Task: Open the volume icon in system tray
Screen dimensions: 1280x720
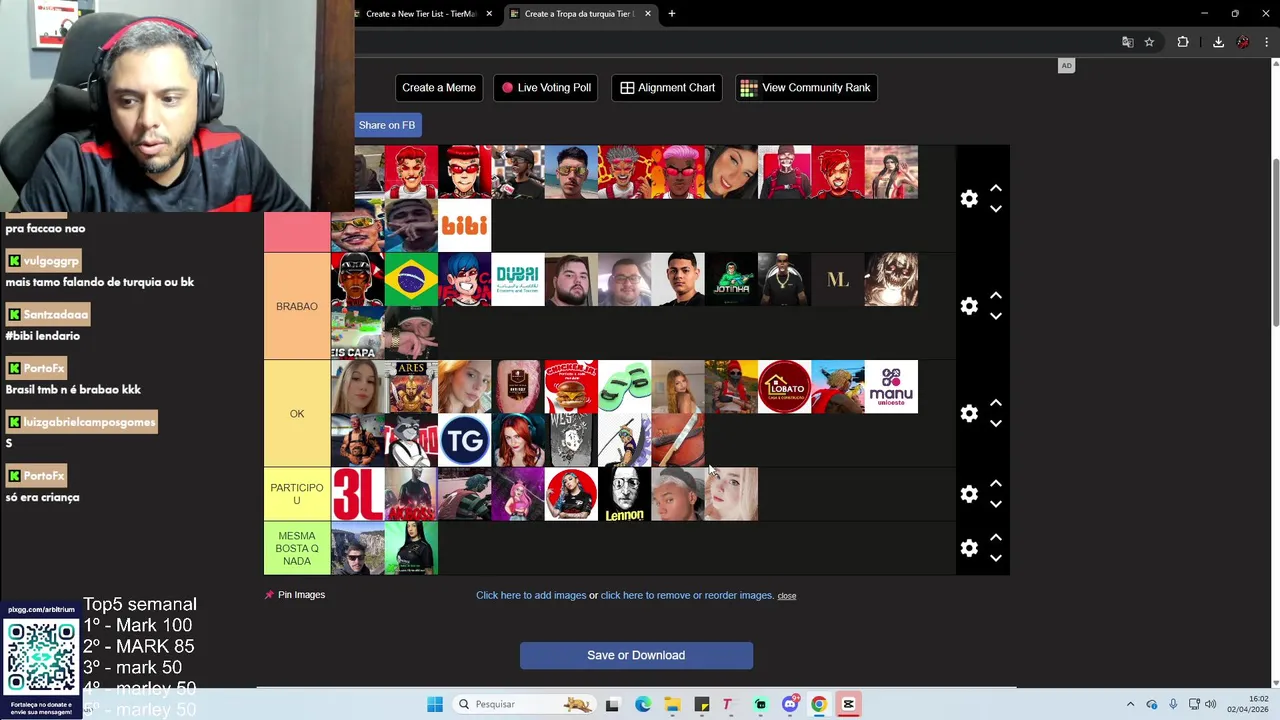Action: (x=1210, y=704)
